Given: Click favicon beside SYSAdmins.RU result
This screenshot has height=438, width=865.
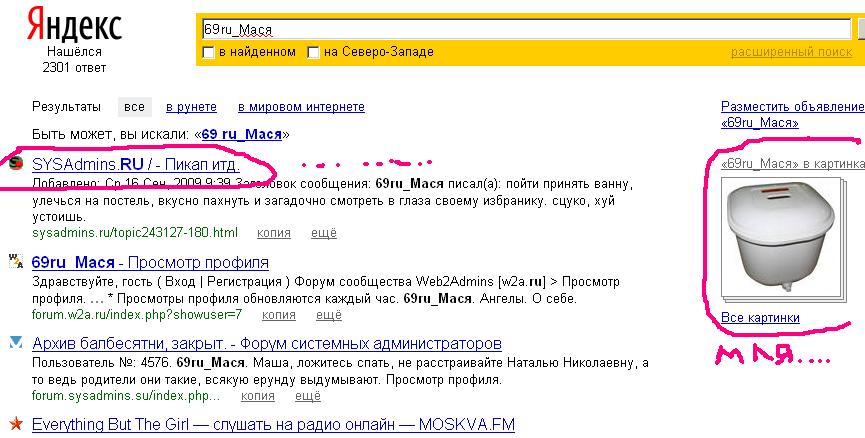Looking at the screenshot, I should [x=17, y=162].
